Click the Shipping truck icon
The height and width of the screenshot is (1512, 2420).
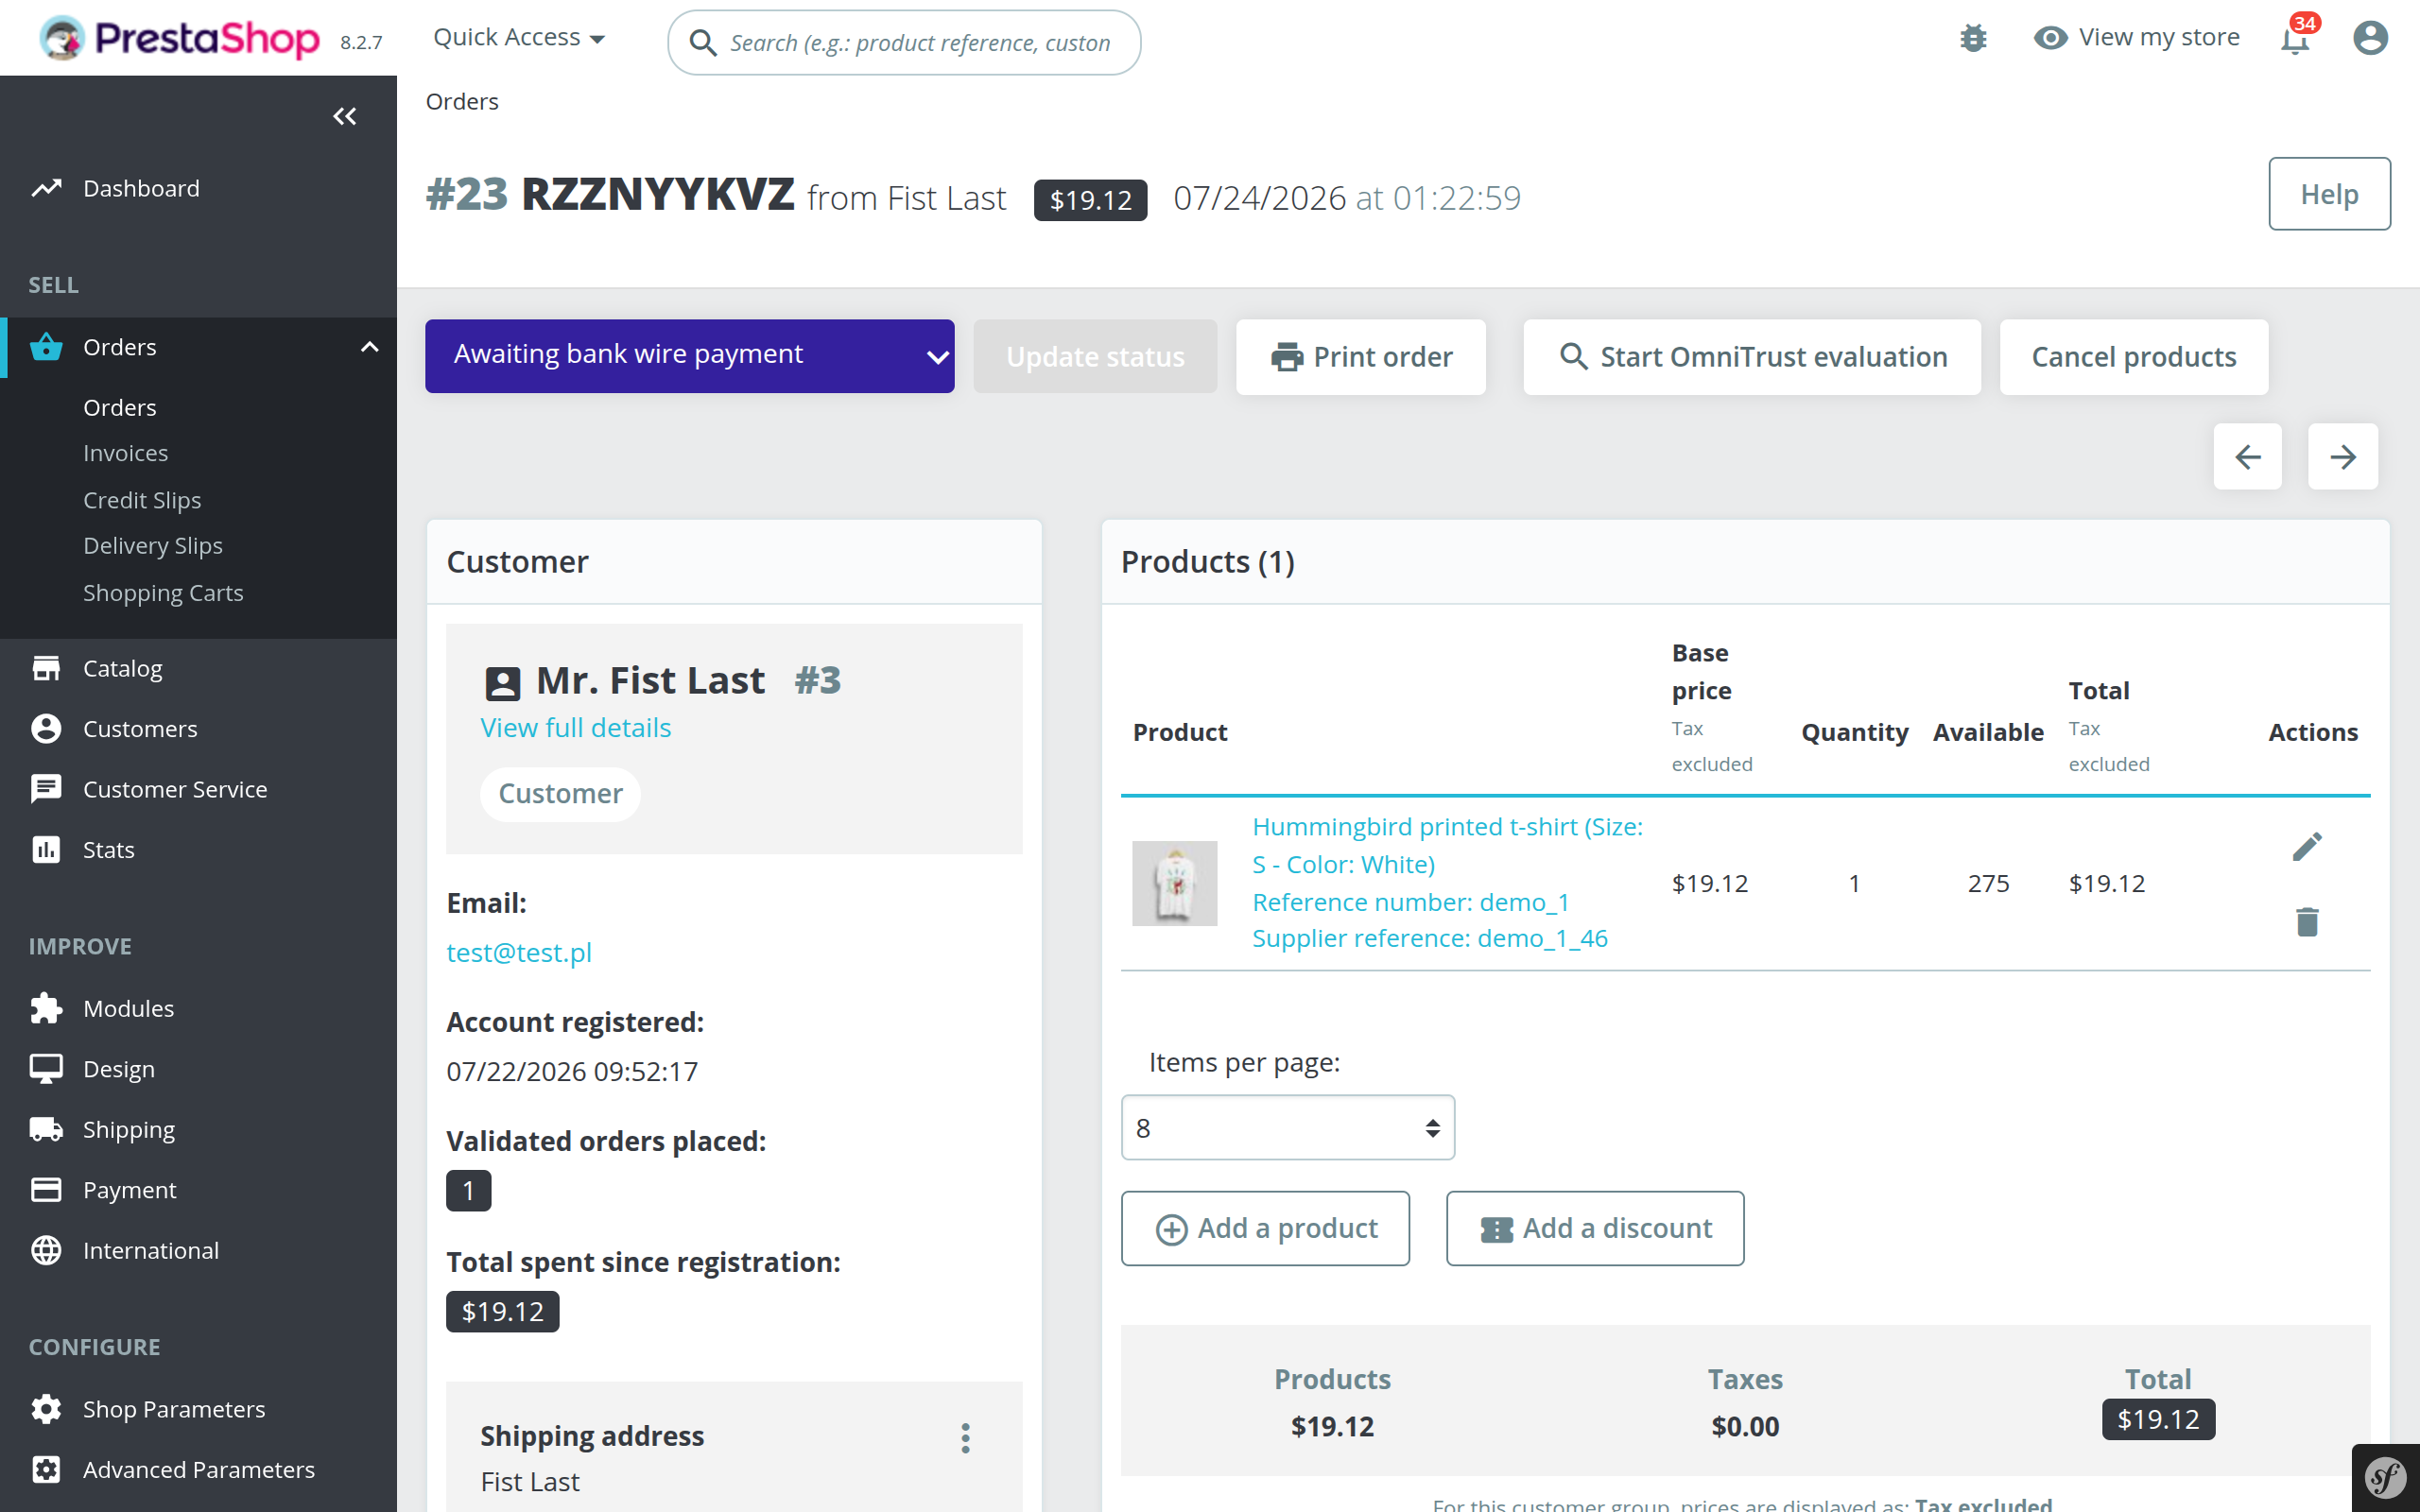coord(46,1129)
